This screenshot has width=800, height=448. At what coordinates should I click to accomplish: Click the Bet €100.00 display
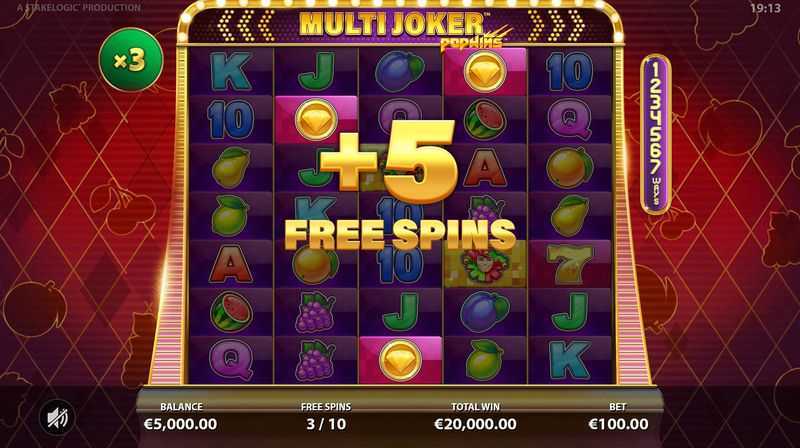[x=618, y=416]
